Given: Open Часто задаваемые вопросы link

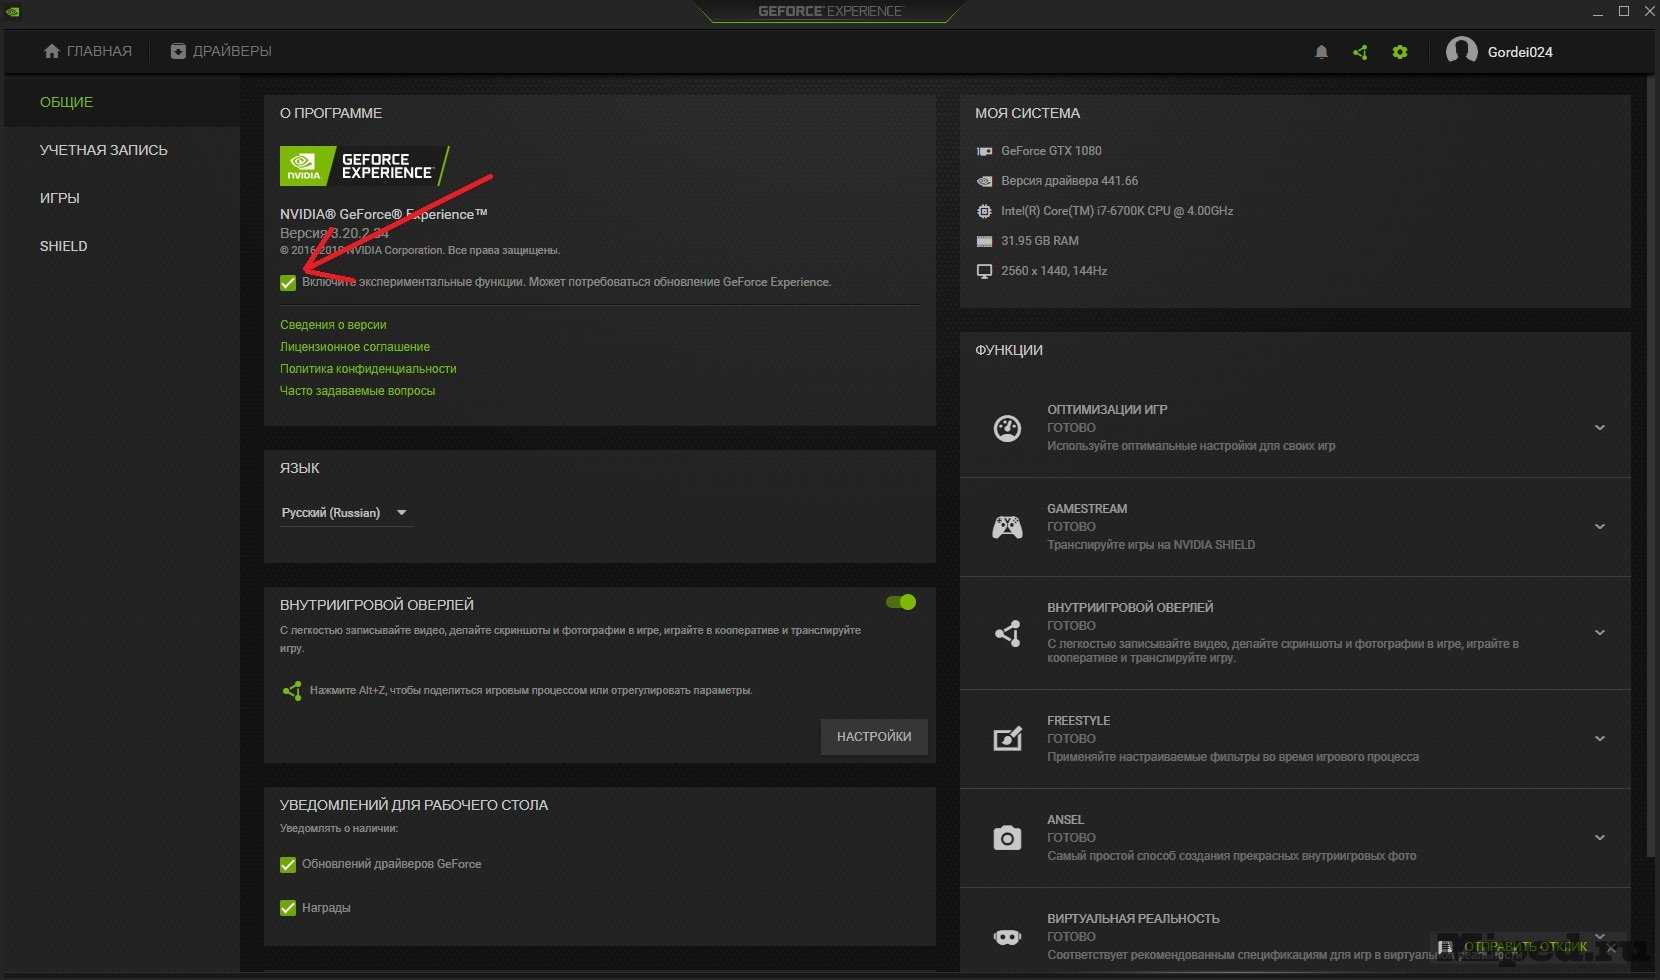Looking at the screenshot, I should [x=358, y=391].
